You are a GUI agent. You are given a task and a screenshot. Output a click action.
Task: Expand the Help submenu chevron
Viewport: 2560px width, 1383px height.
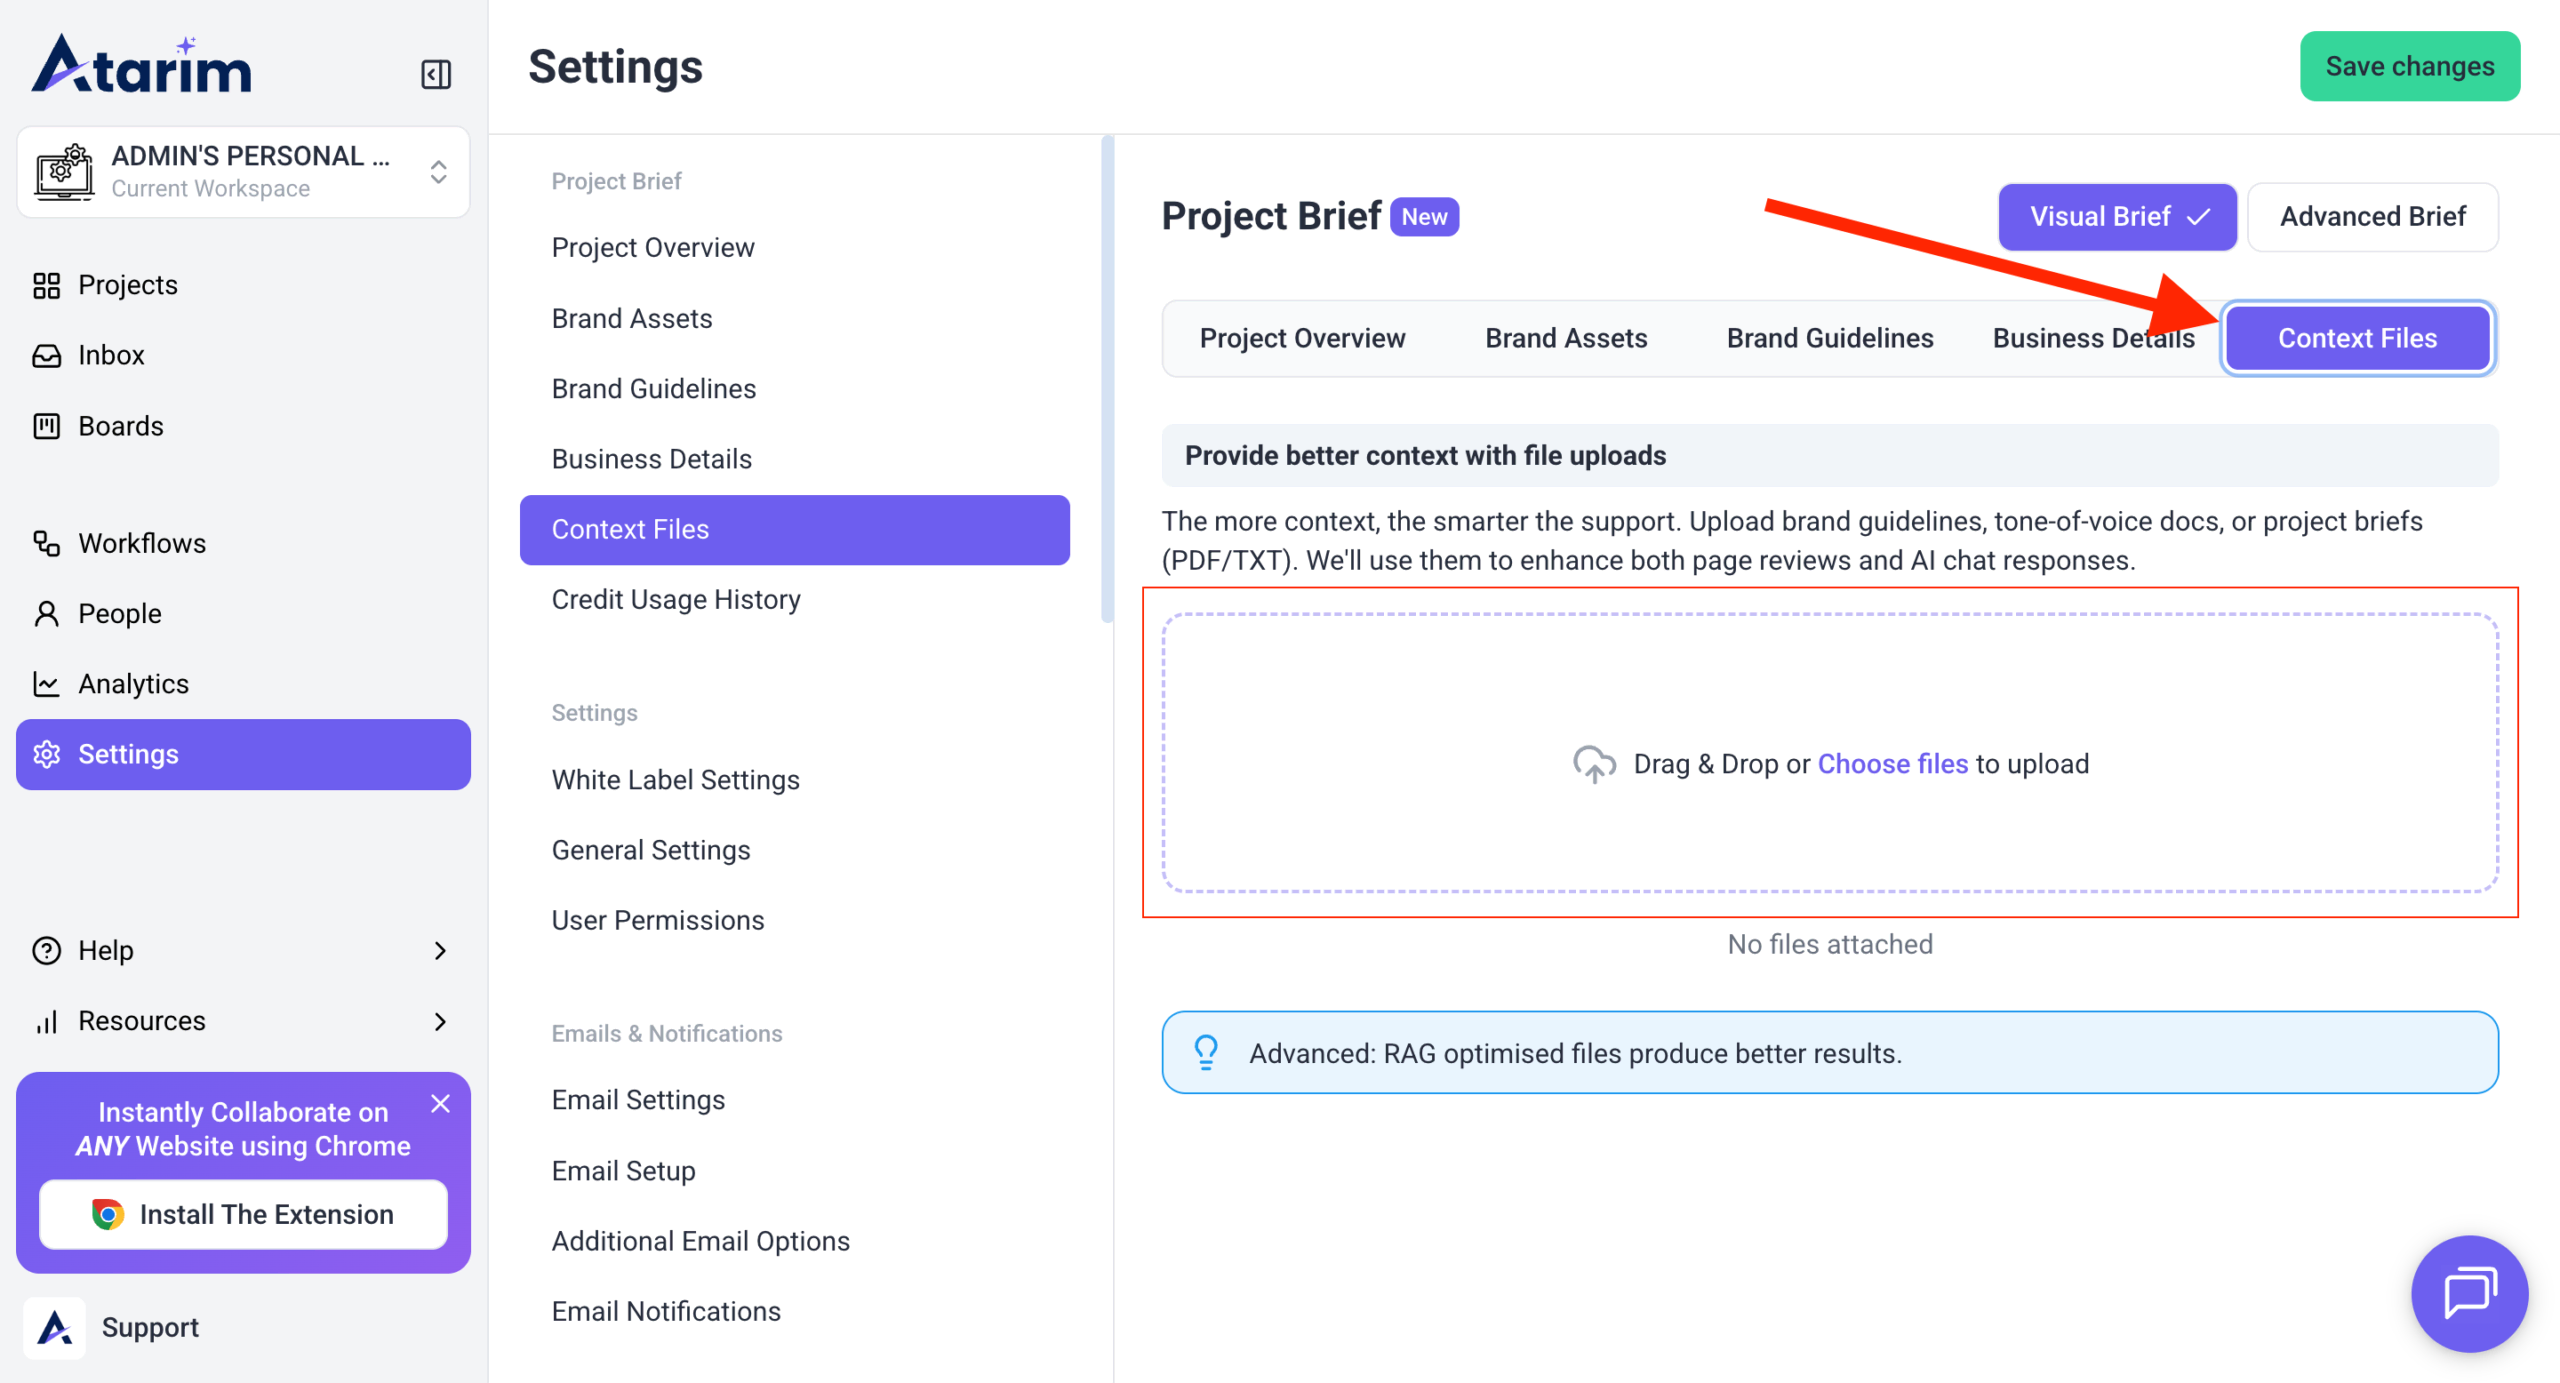point(440,950)
